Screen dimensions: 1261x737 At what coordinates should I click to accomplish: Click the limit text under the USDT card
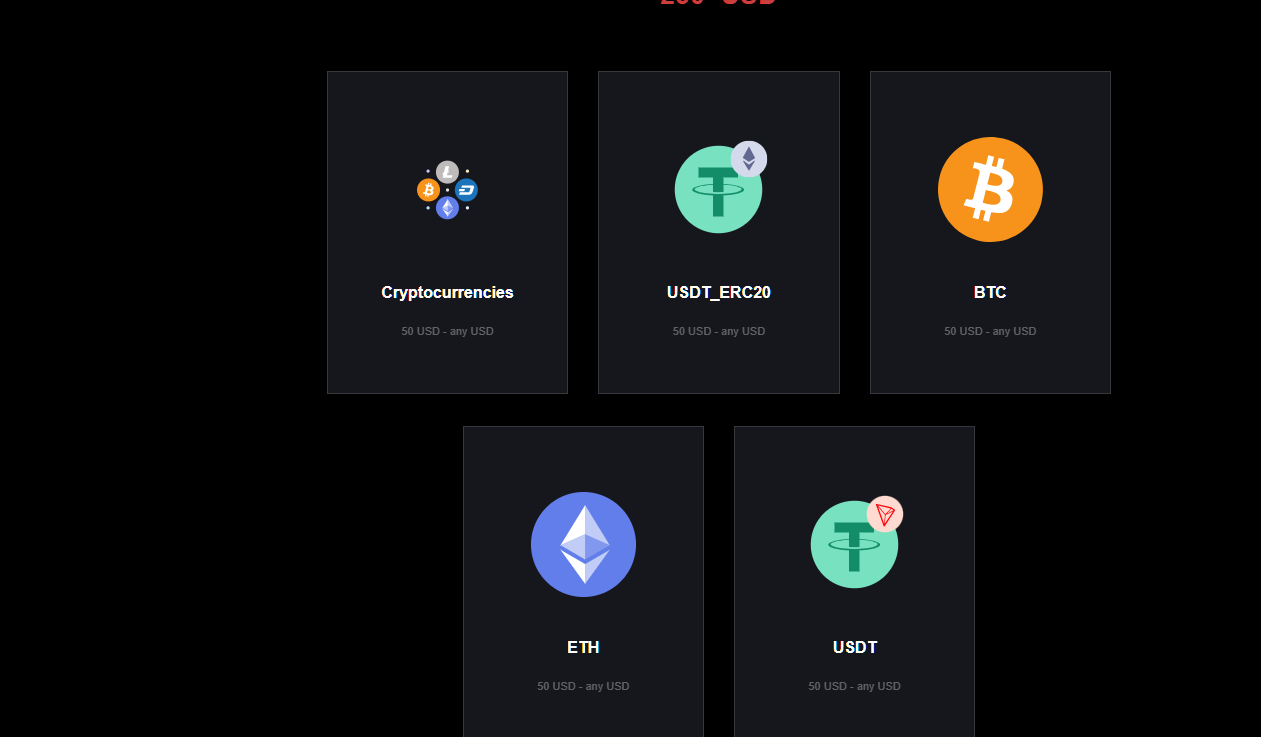pos(855,686)
